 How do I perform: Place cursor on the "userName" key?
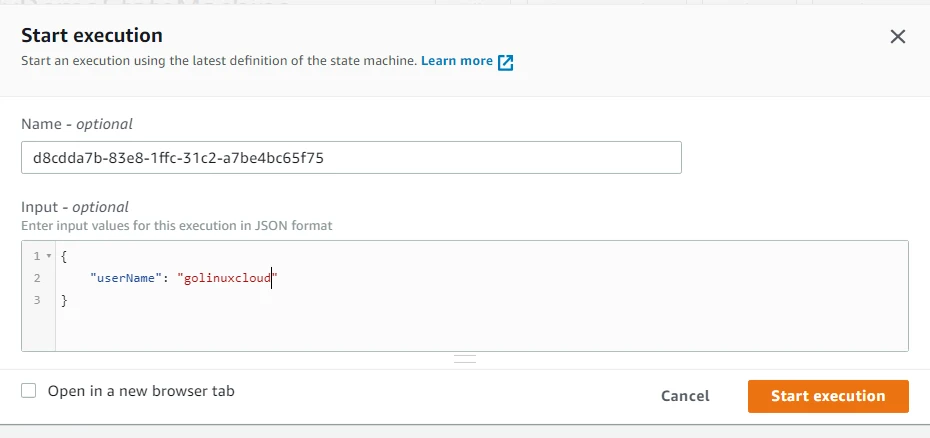point(124,278)
